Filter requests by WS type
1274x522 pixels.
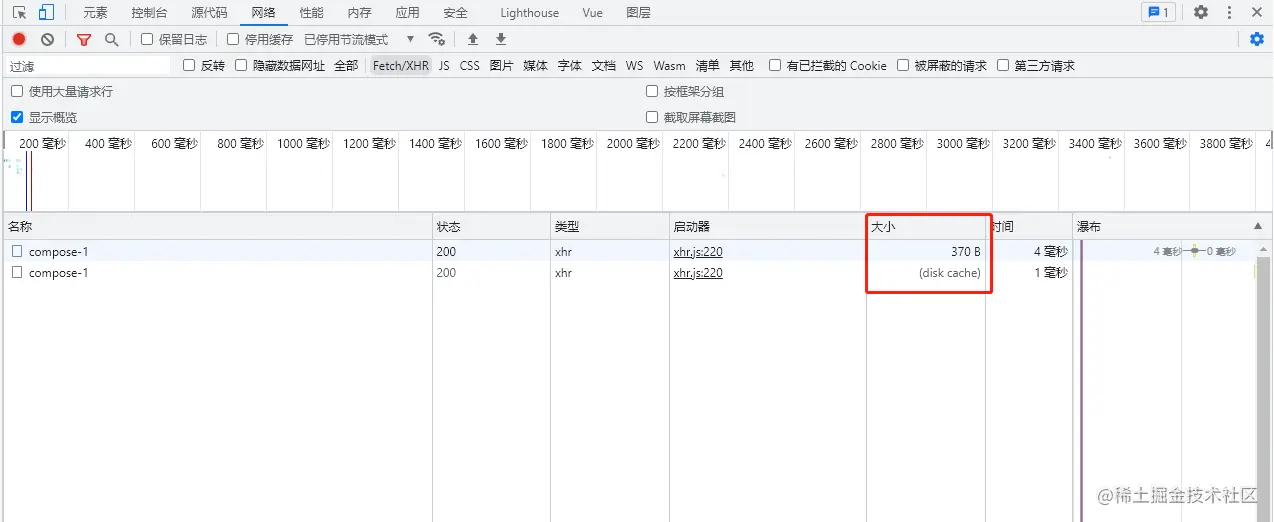click(x=635, y=66)
